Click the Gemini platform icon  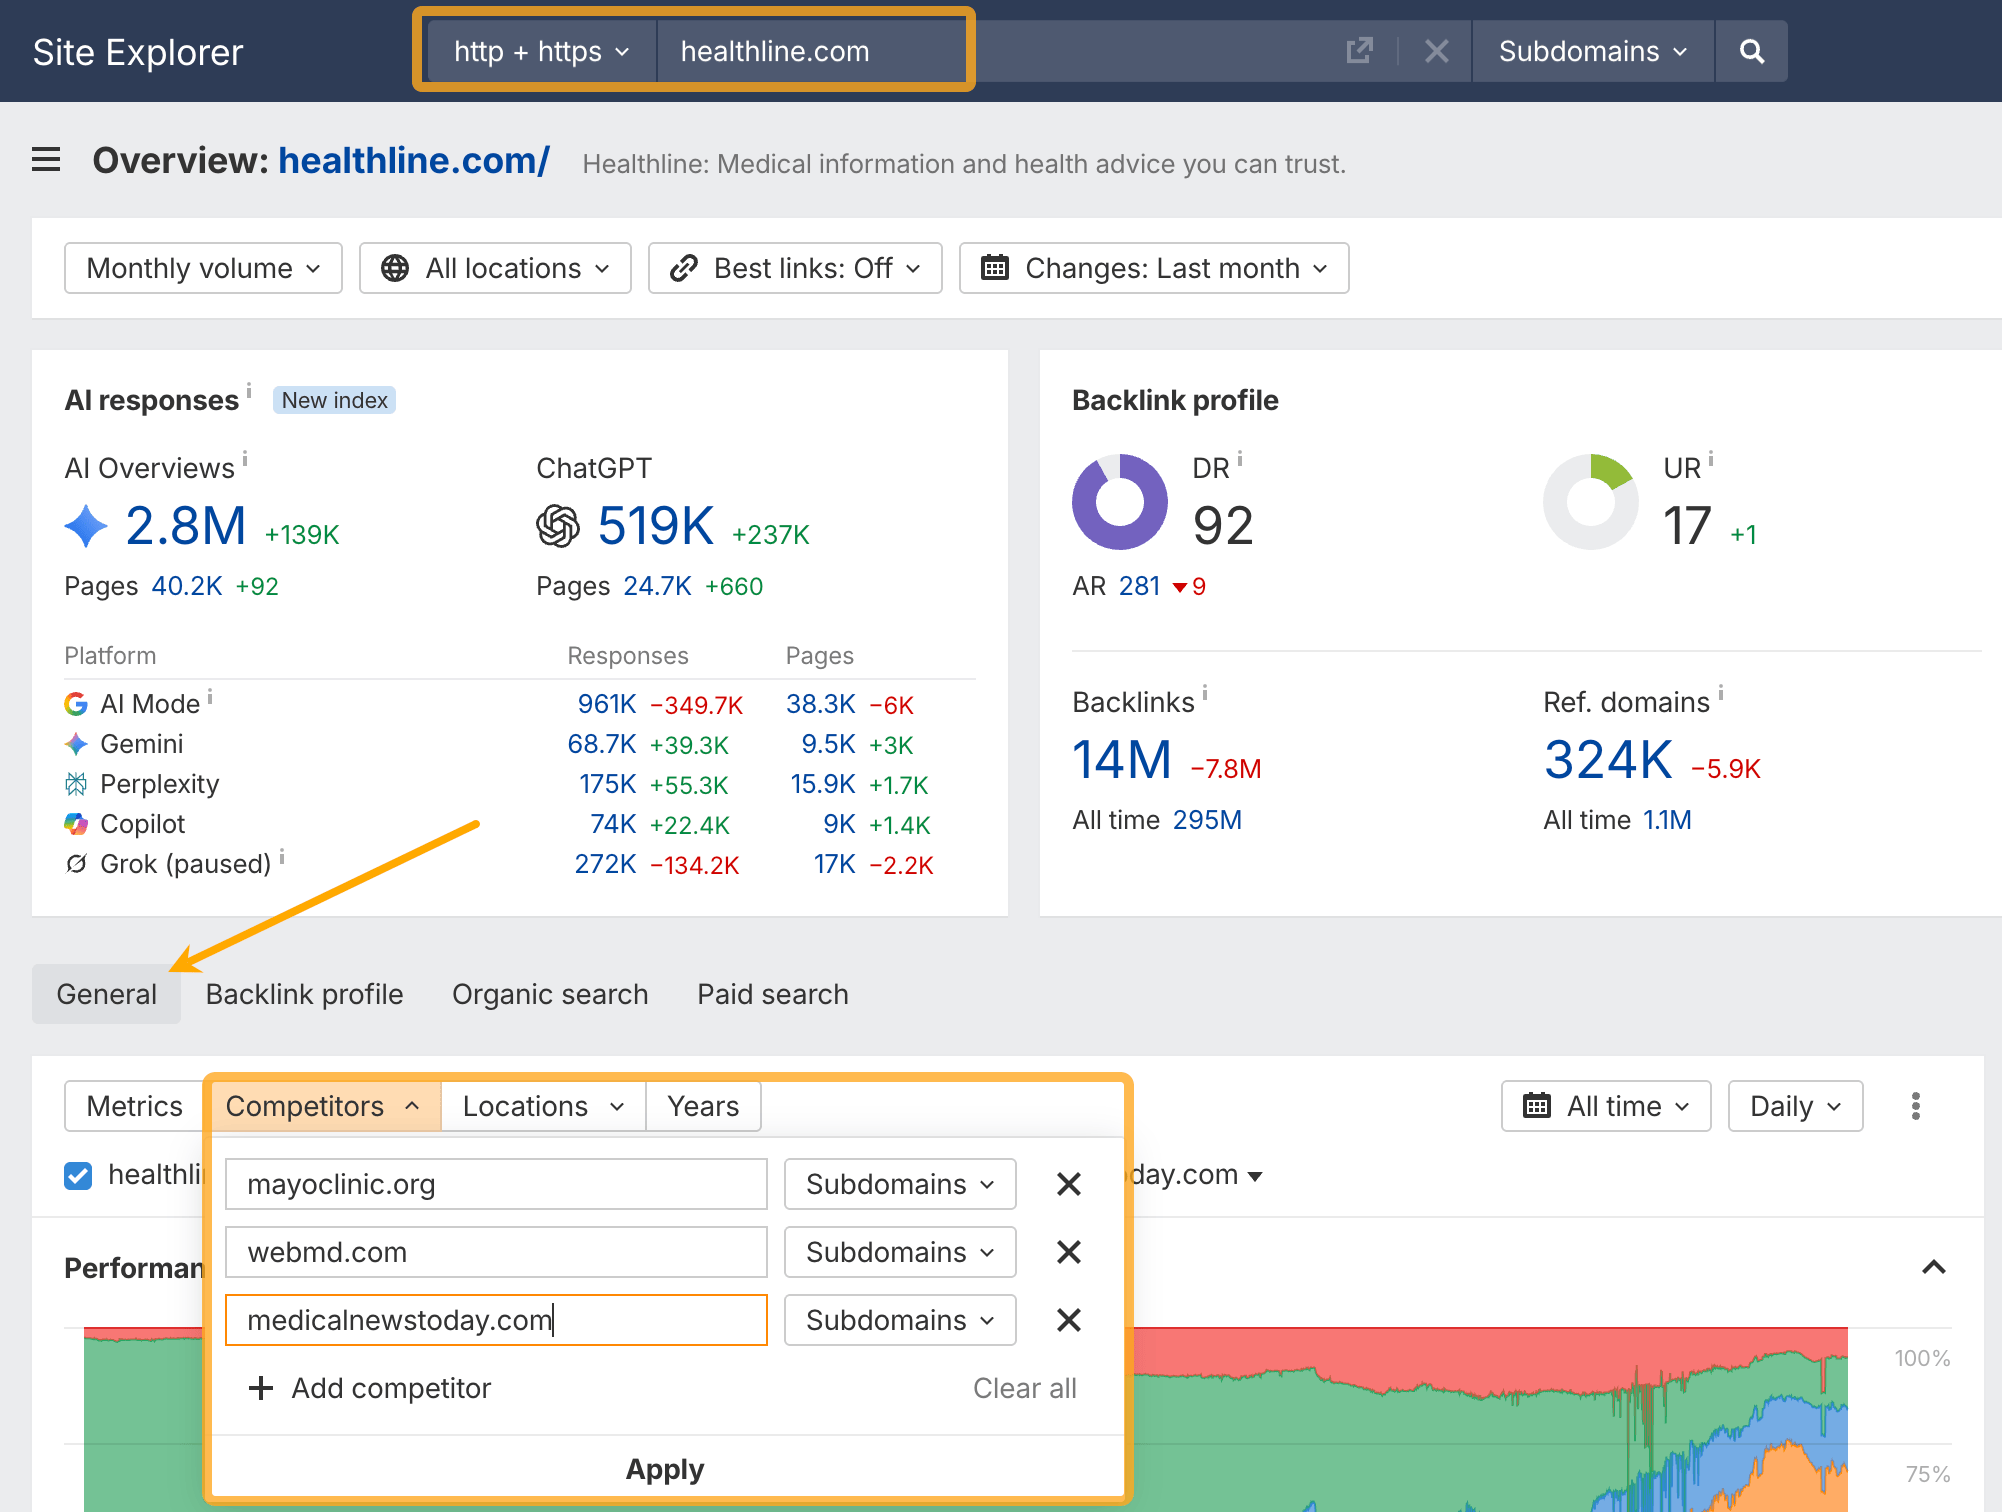(x=76, y=744)
